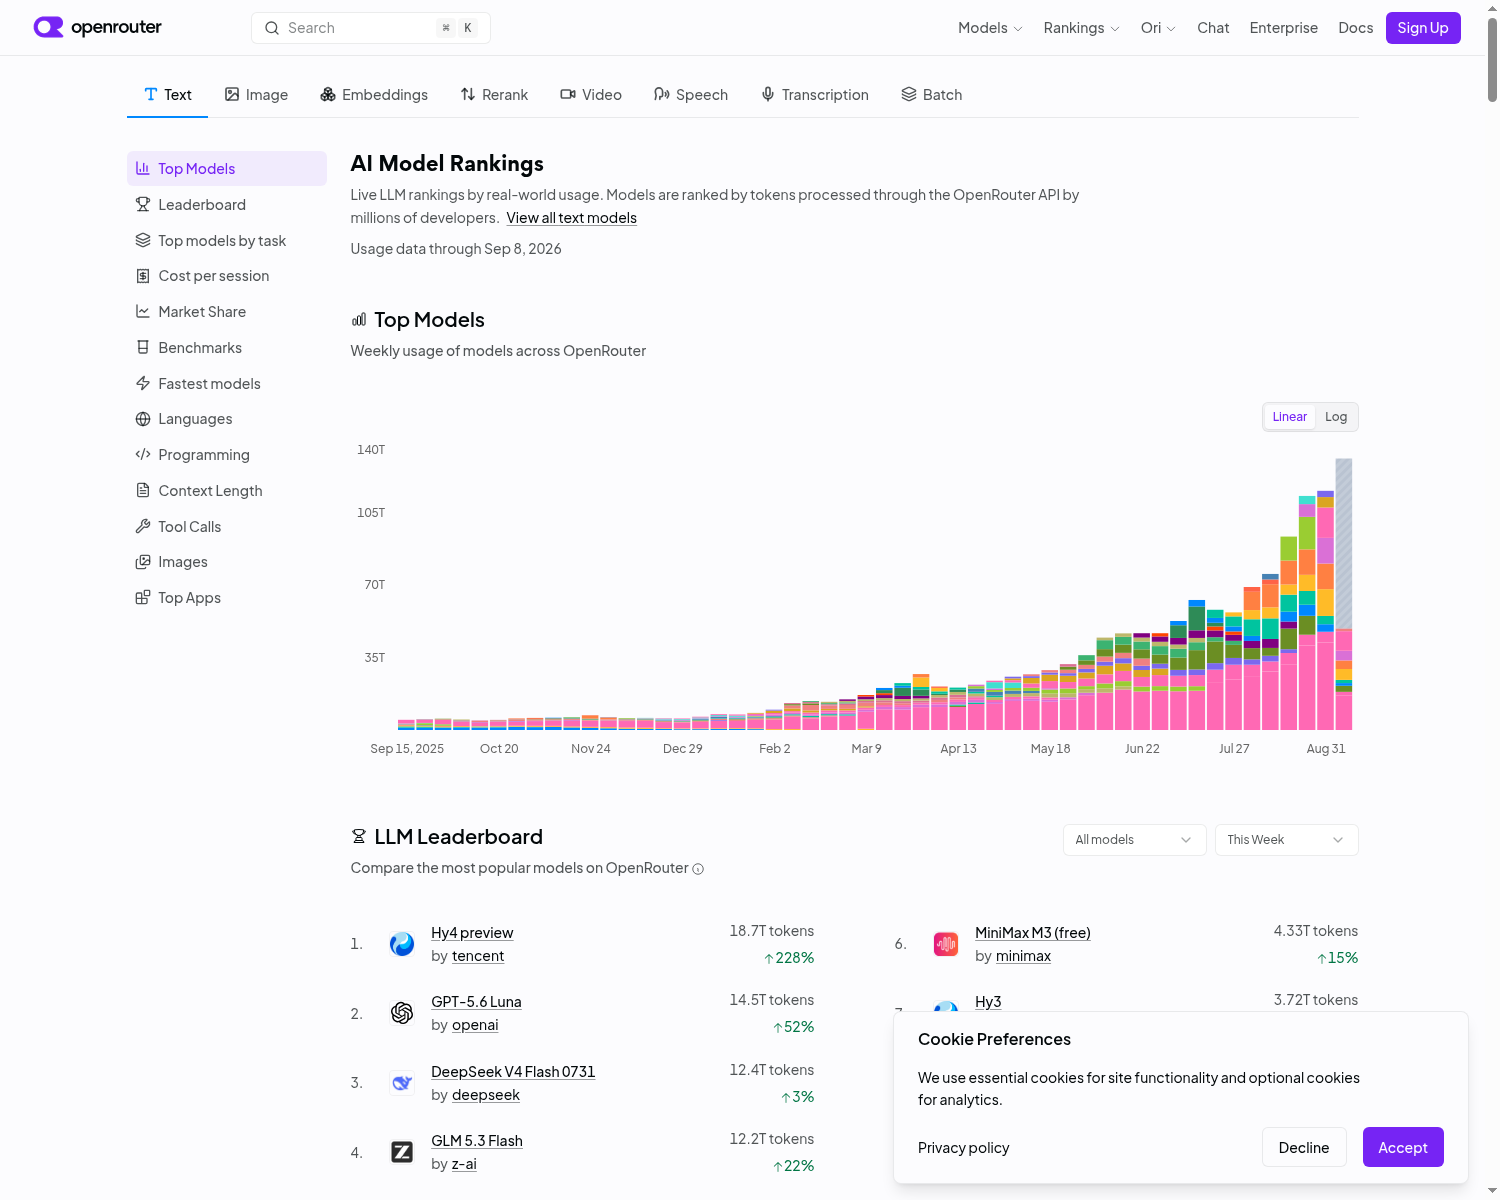Visit the deepseek provider link
This screenshot has height=1200, width=1500.
486,1095
